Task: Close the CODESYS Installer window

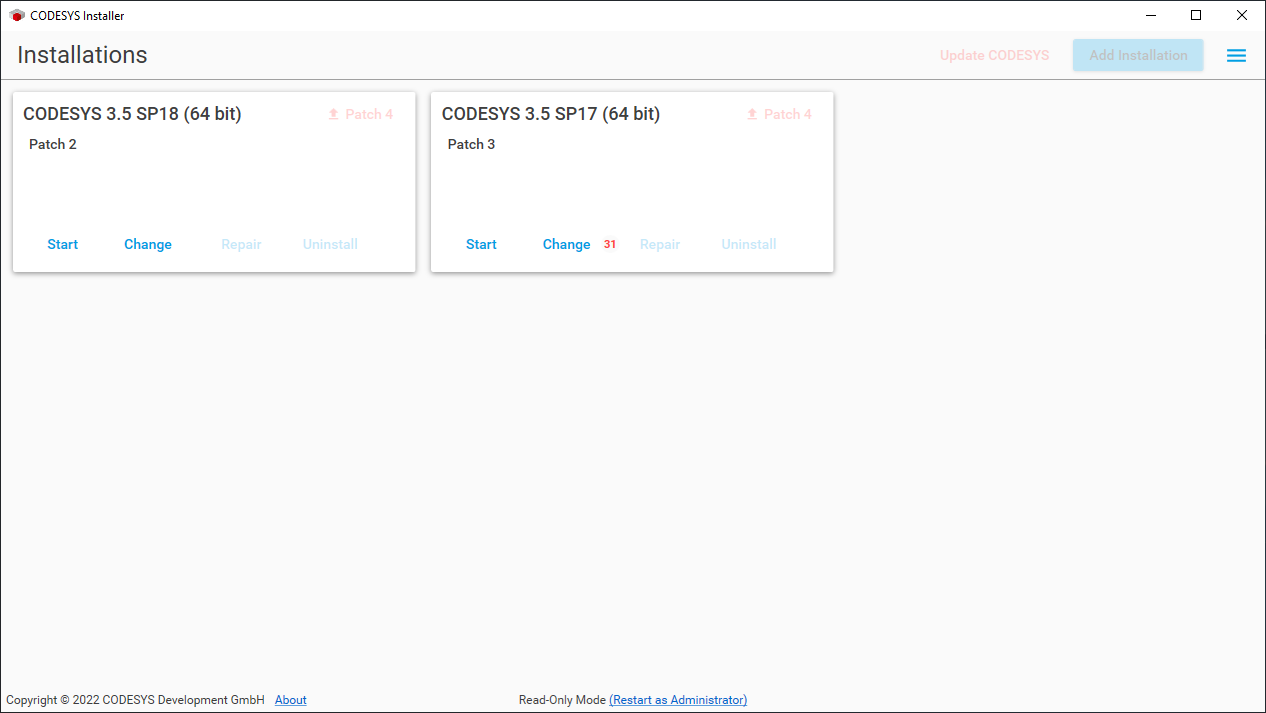Action: (1242, 15)
